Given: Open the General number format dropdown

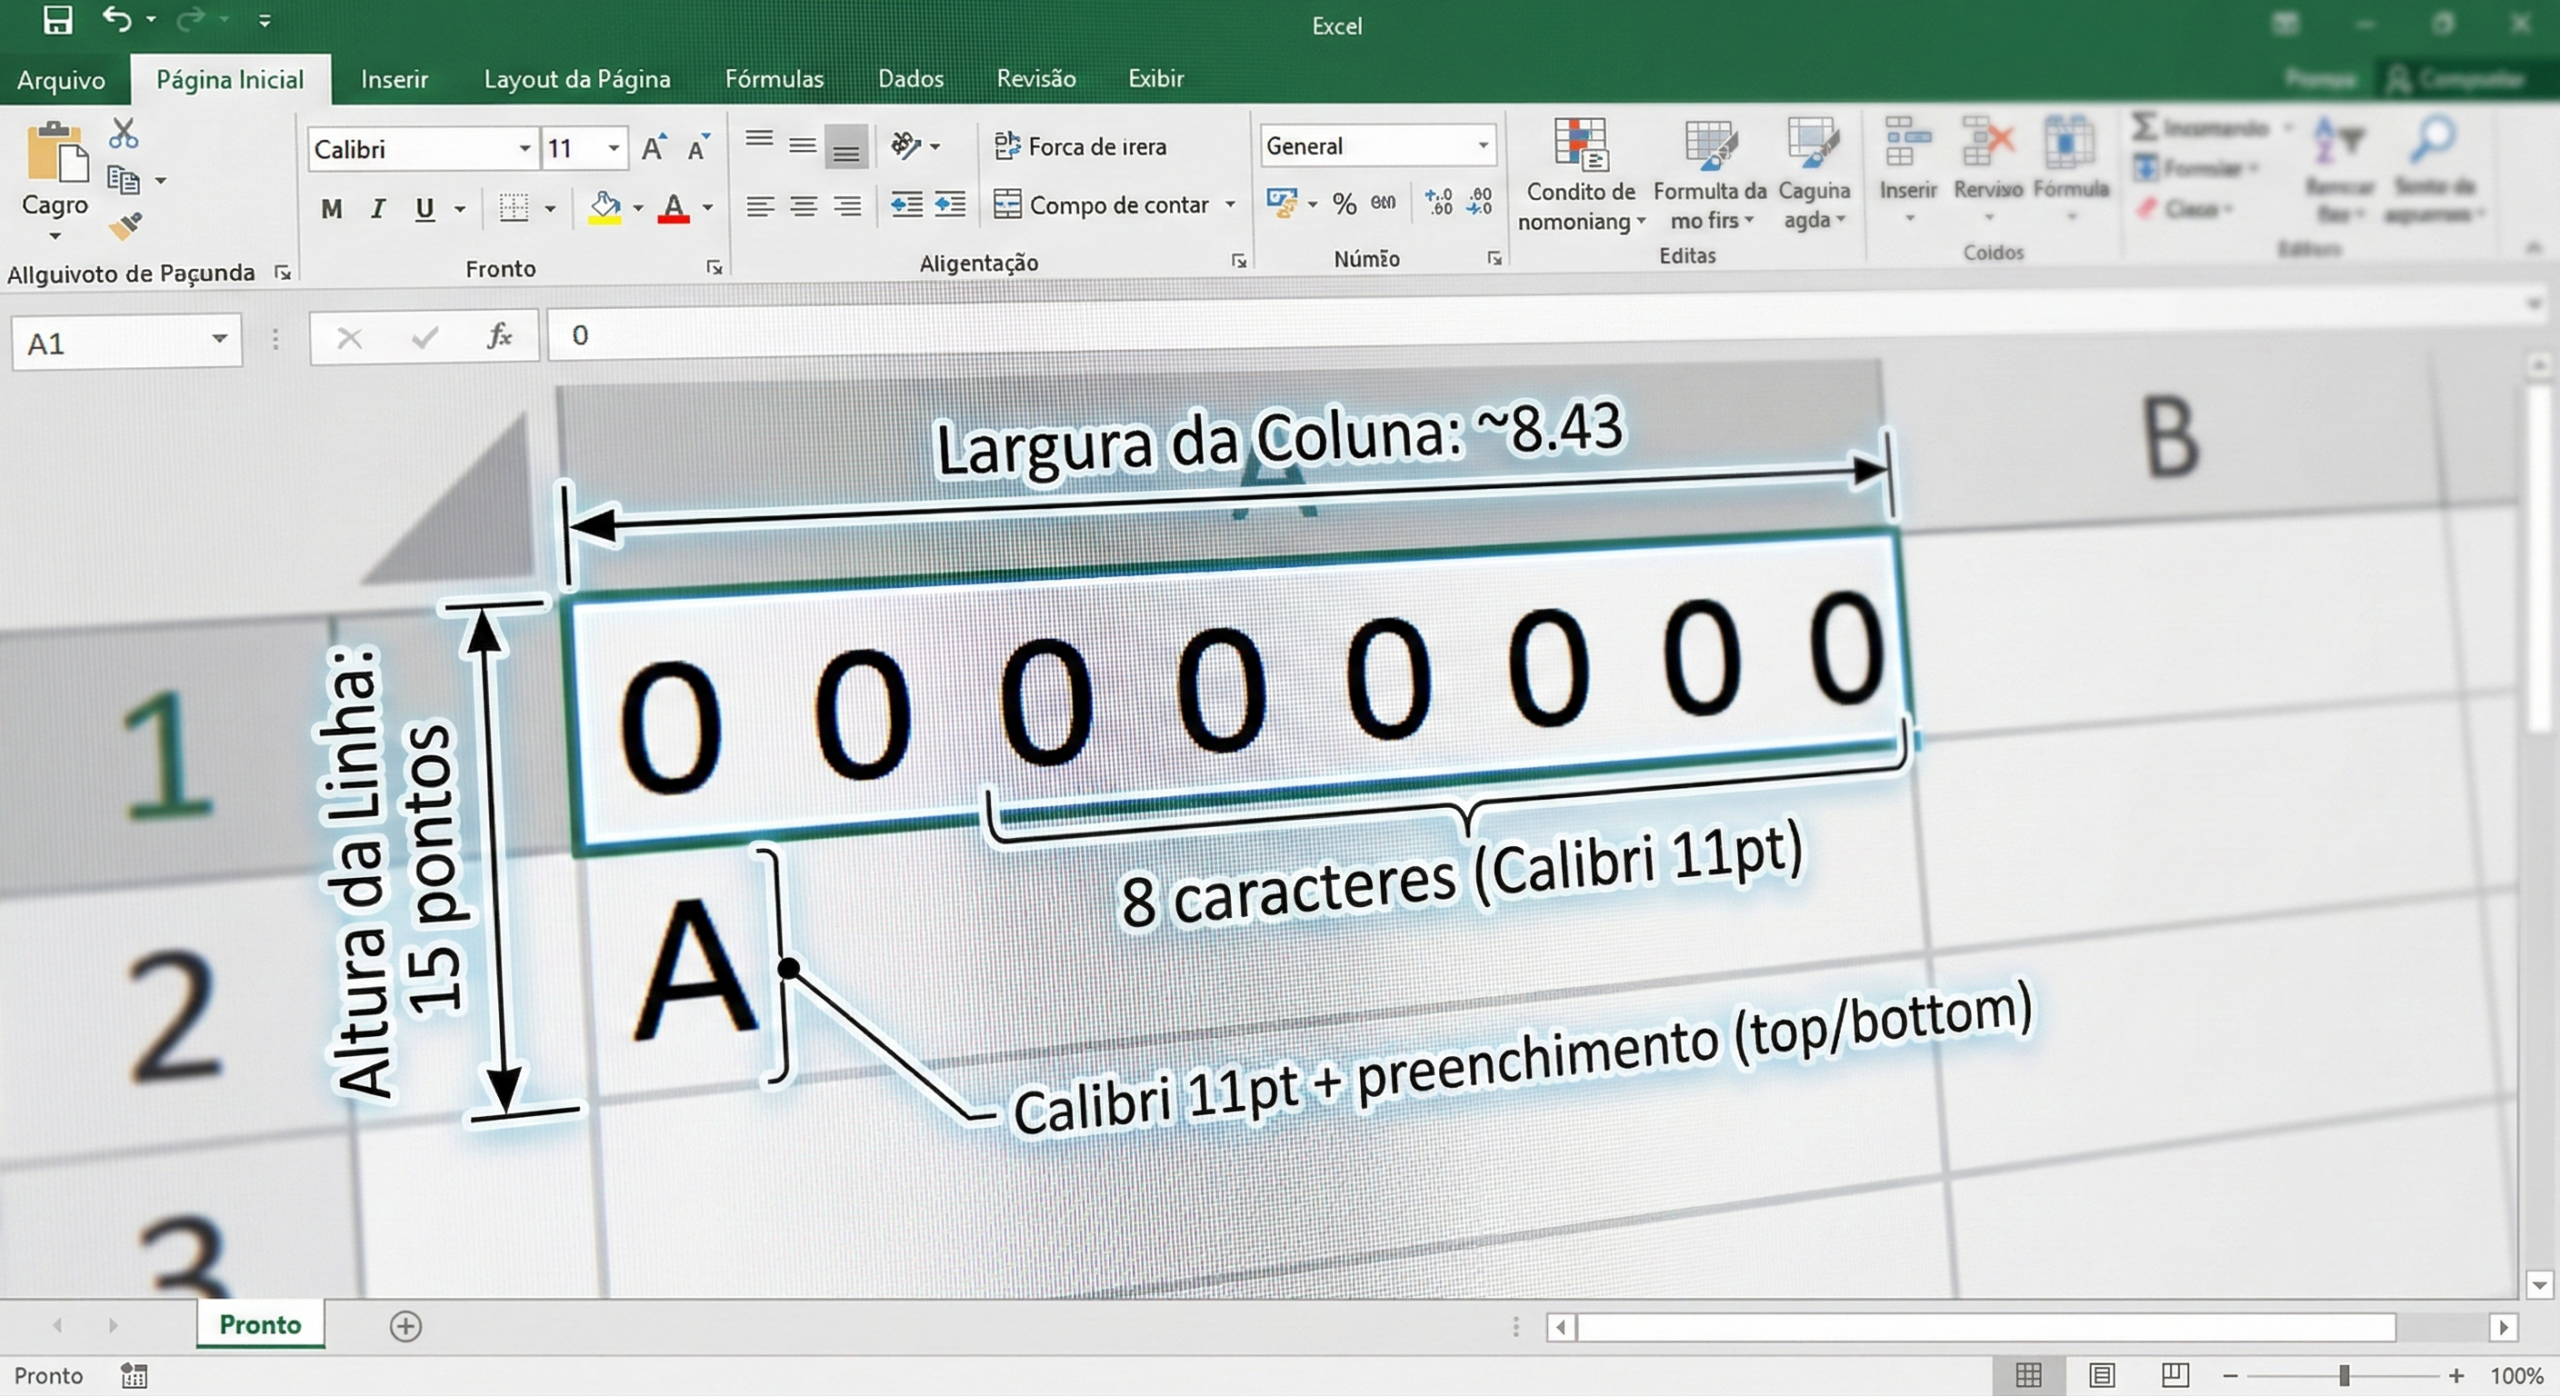Looking at the screenshot, I should coord(1483,146).
